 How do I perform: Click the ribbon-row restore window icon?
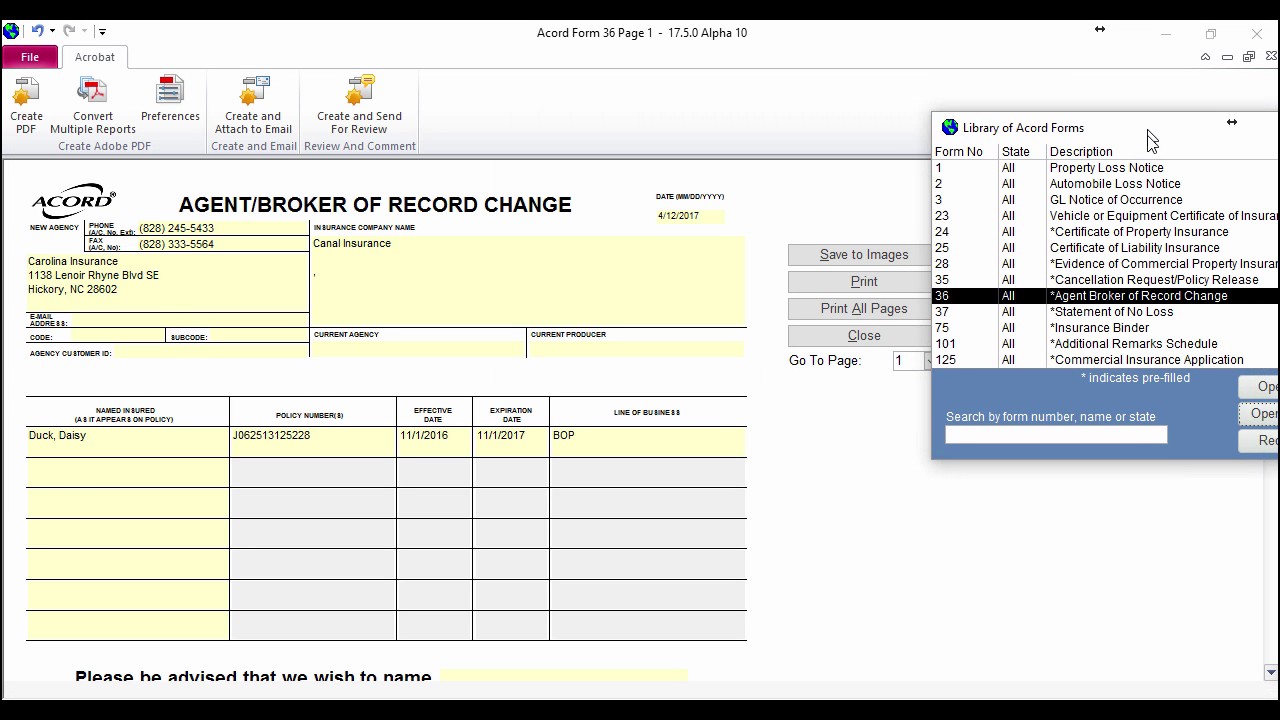click(x=1249, y=57)
